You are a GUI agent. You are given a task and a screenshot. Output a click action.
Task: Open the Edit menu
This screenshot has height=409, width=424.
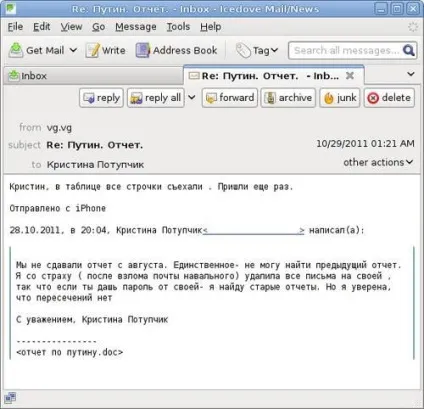point(42,27)
